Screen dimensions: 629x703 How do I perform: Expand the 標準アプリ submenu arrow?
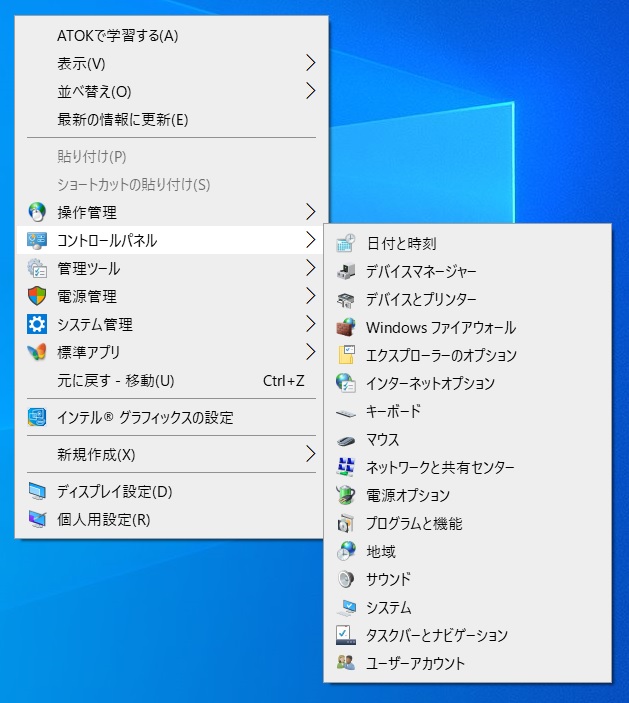pos(311,352)
